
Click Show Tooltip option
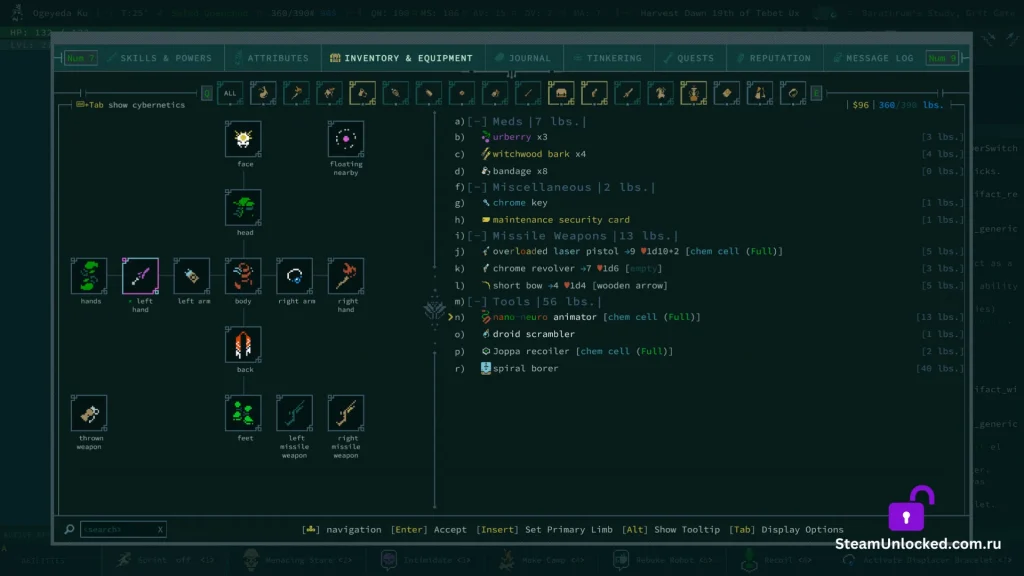671,530
